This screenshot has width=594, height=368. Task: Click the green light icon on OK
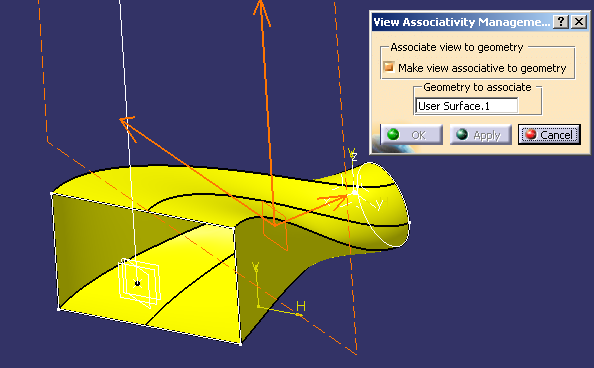coord(393,134)
